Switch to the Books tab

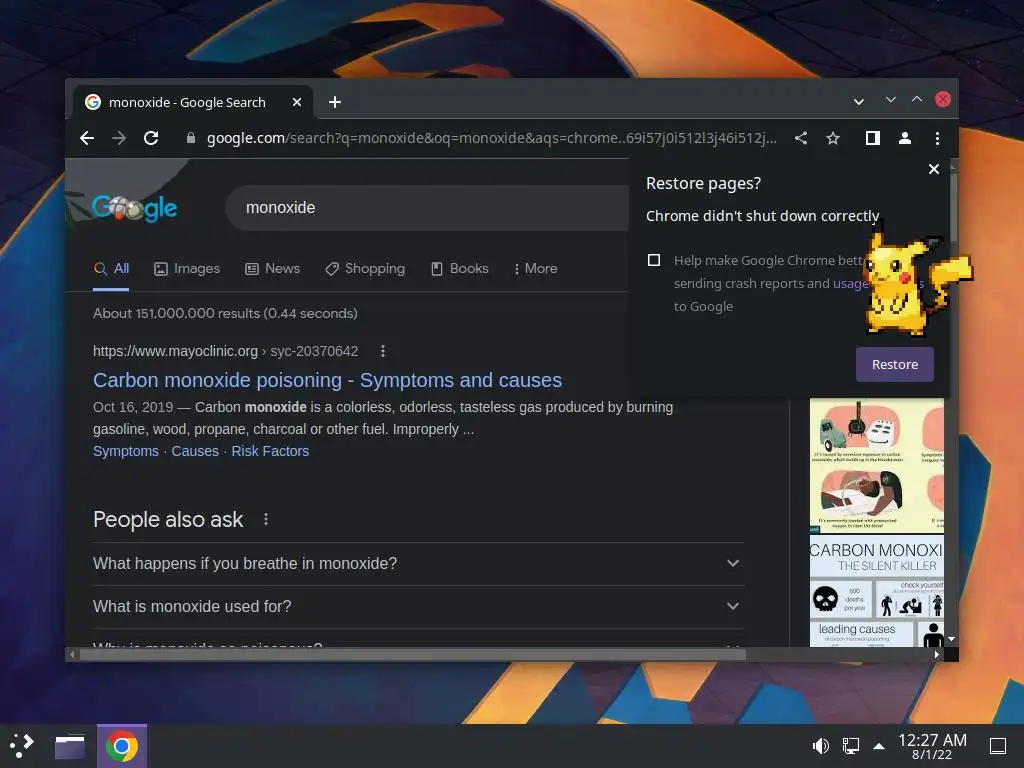pos(460,268)
